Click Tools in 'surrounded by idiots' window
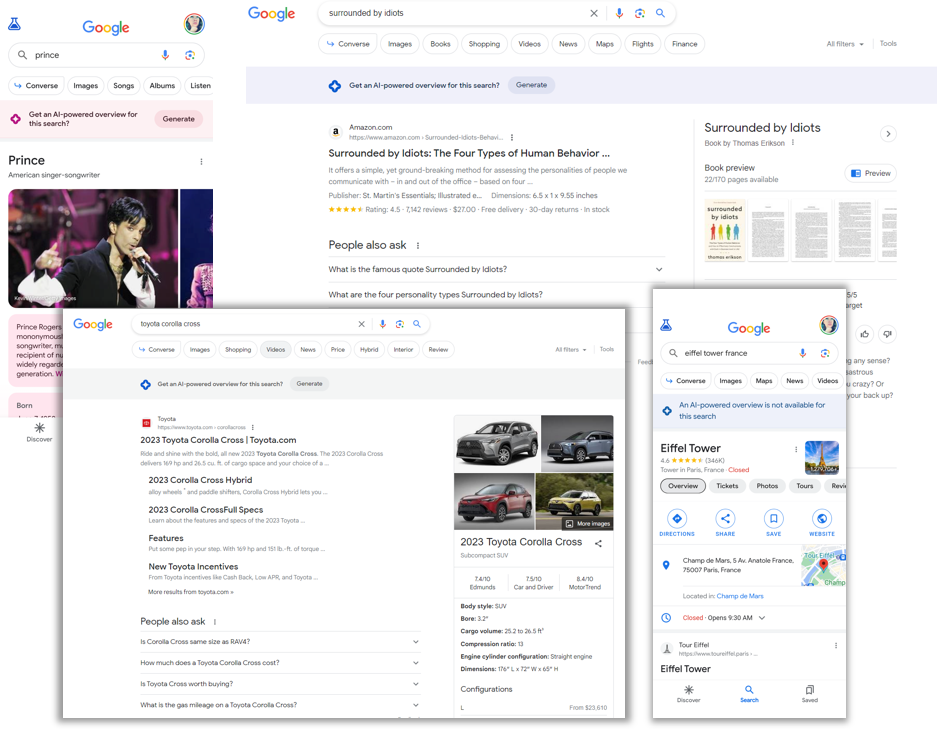Viewport: 939px width, 729px height. [x=888, y=44]
